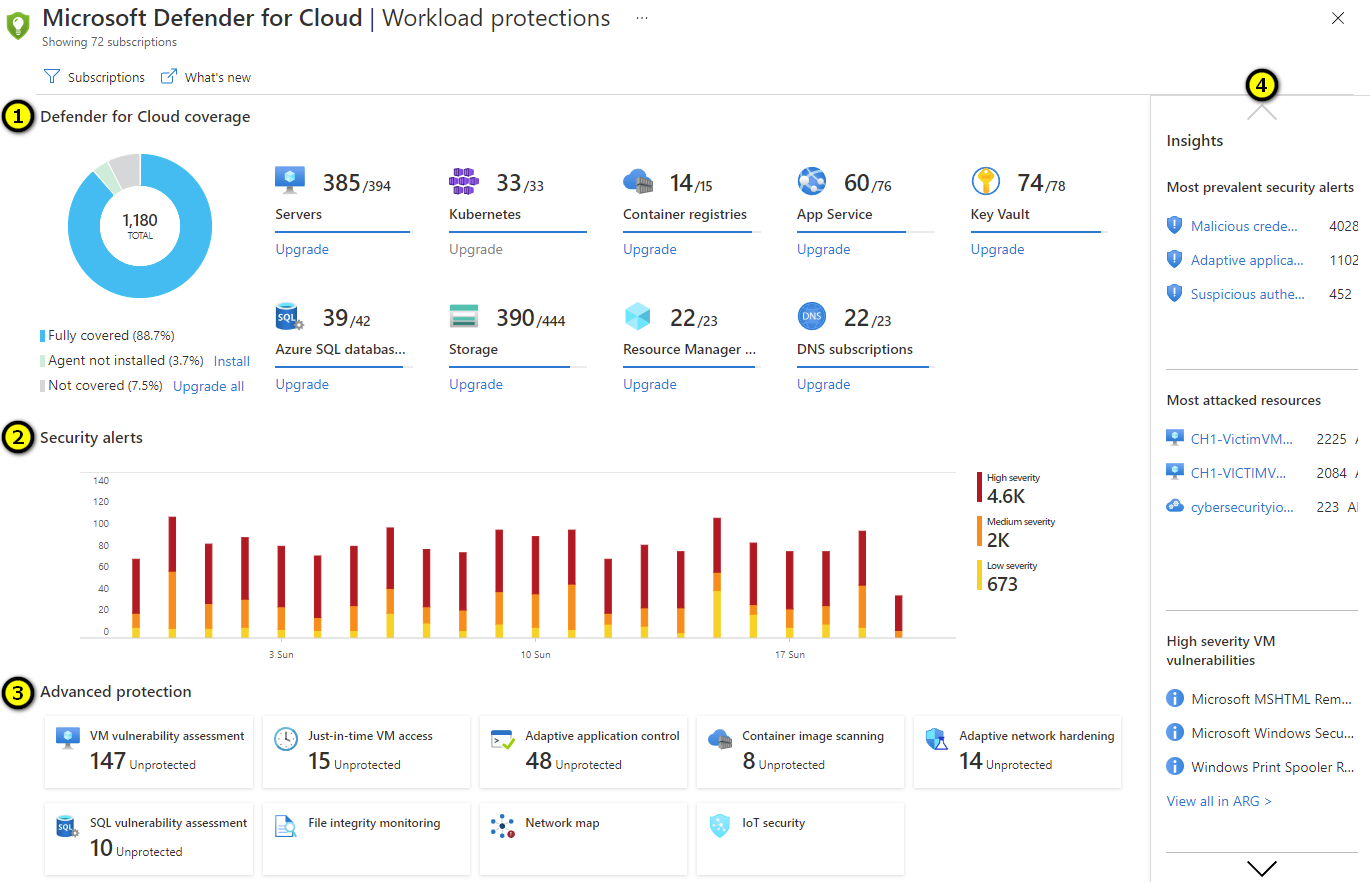Expand more insights with the down chevron
The width and height of the screenshot is (1370, 882).
[x=1262, y=867]
